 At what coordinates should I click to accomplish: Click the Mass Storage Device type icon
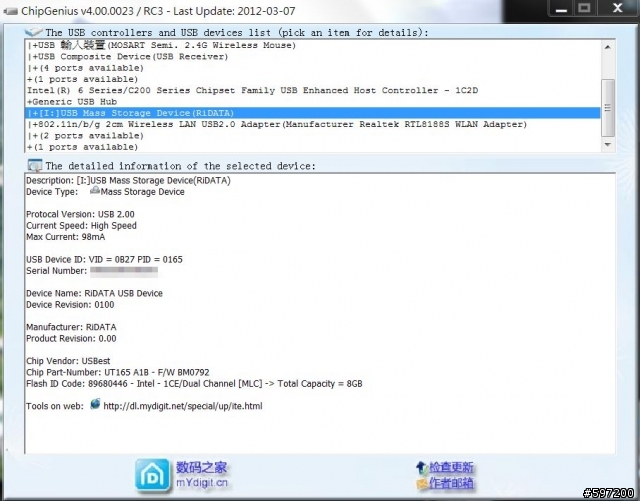point(95,190)
